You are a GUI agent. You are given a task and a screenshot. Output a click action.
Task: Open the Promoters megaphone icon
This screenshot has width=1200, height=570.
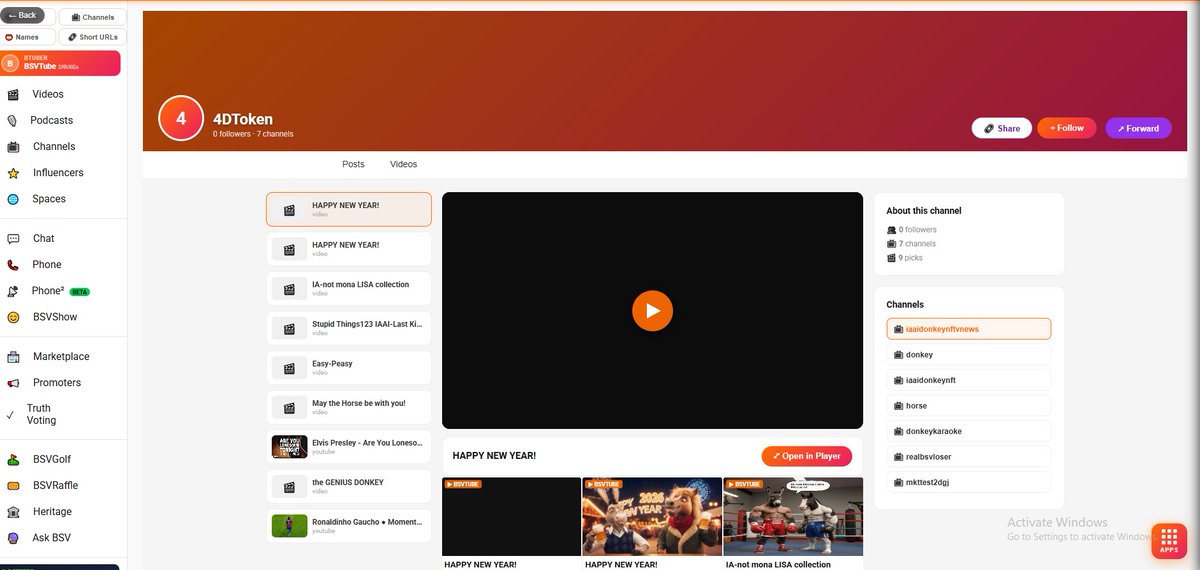pyautogui.click(x=13, y=383)
